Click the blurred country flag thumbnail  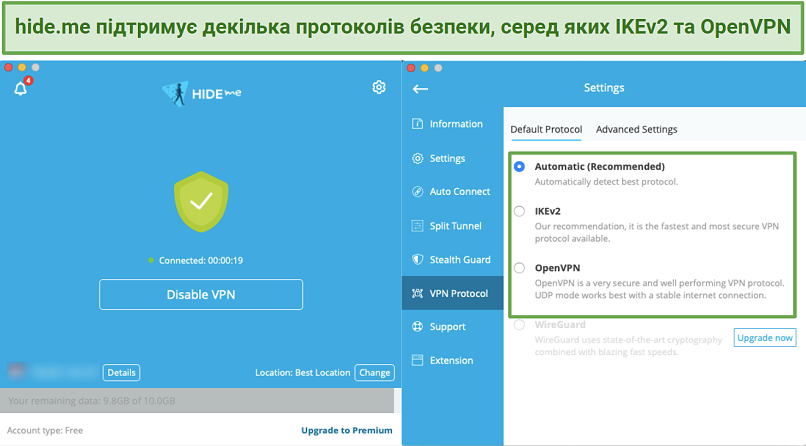point(16,371)
